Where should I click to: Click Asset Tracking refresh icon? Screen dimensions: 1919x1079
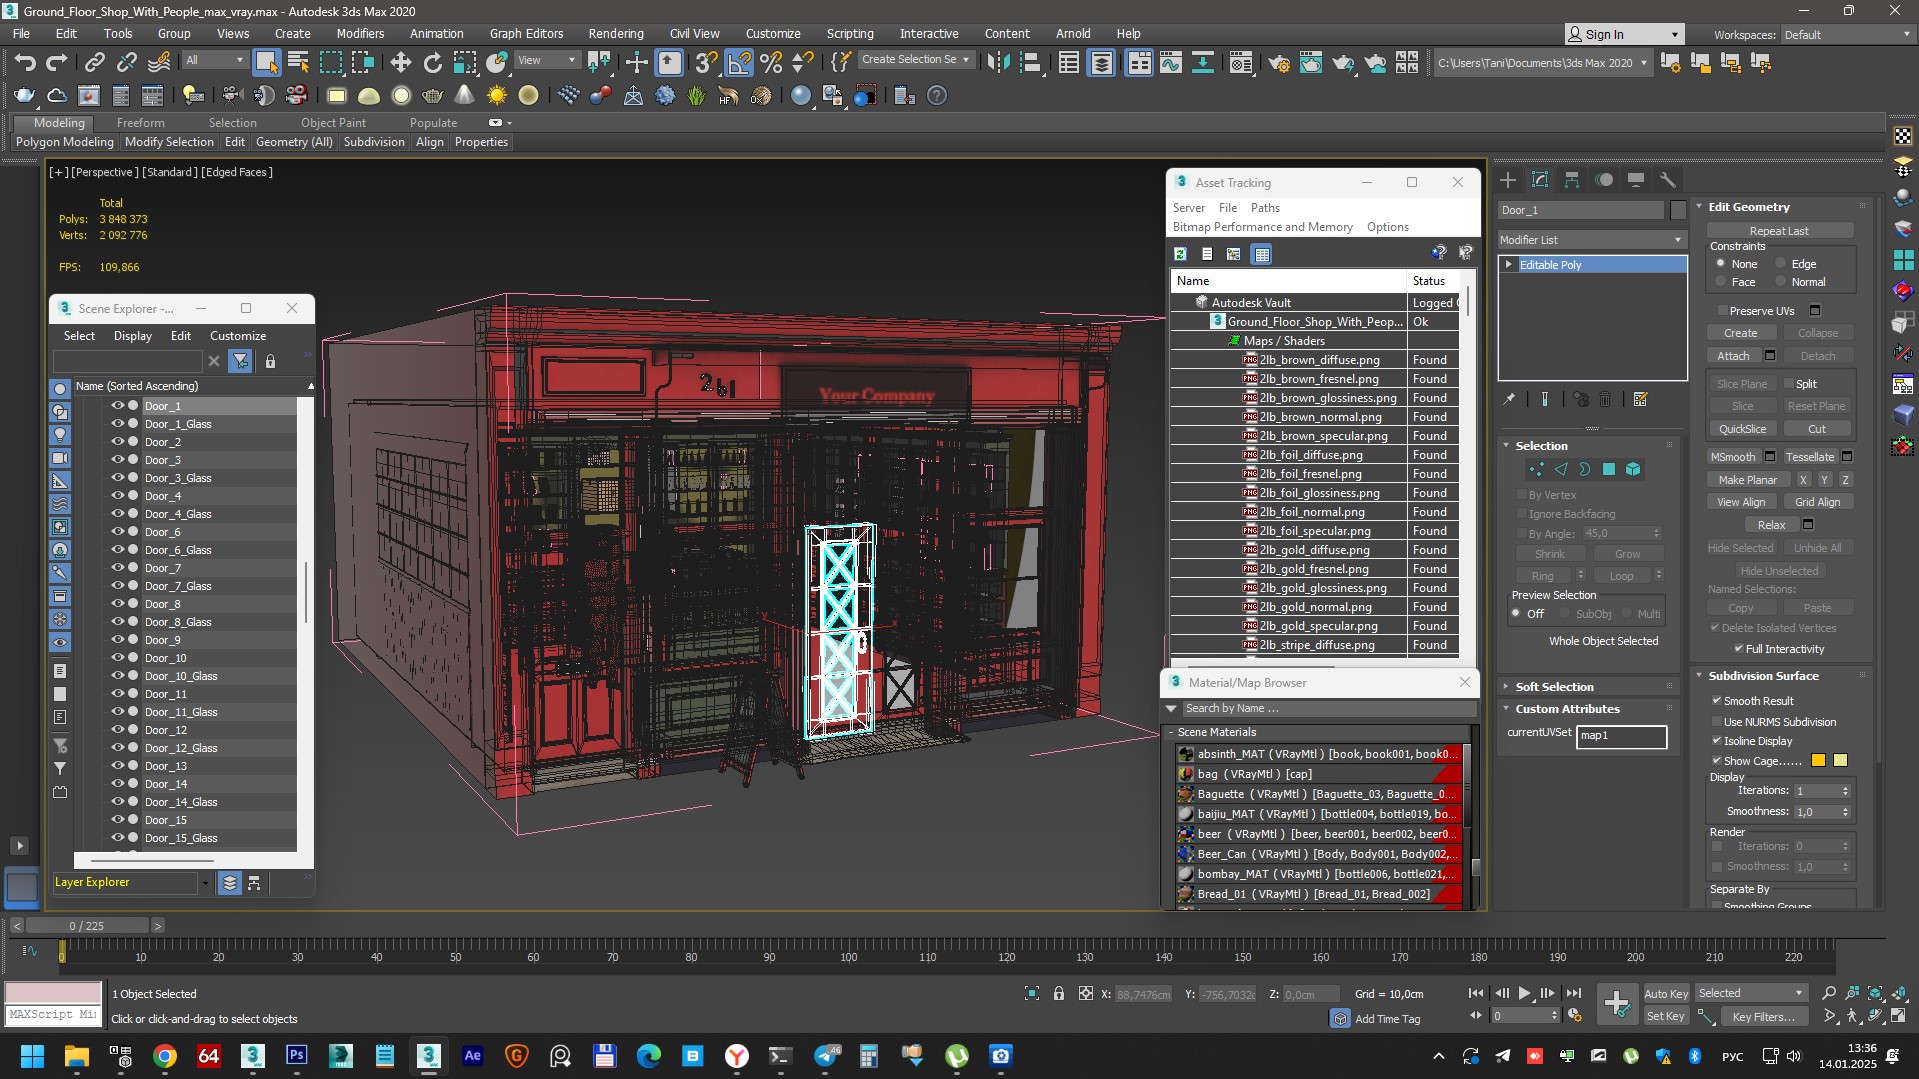click(1180, 254)
